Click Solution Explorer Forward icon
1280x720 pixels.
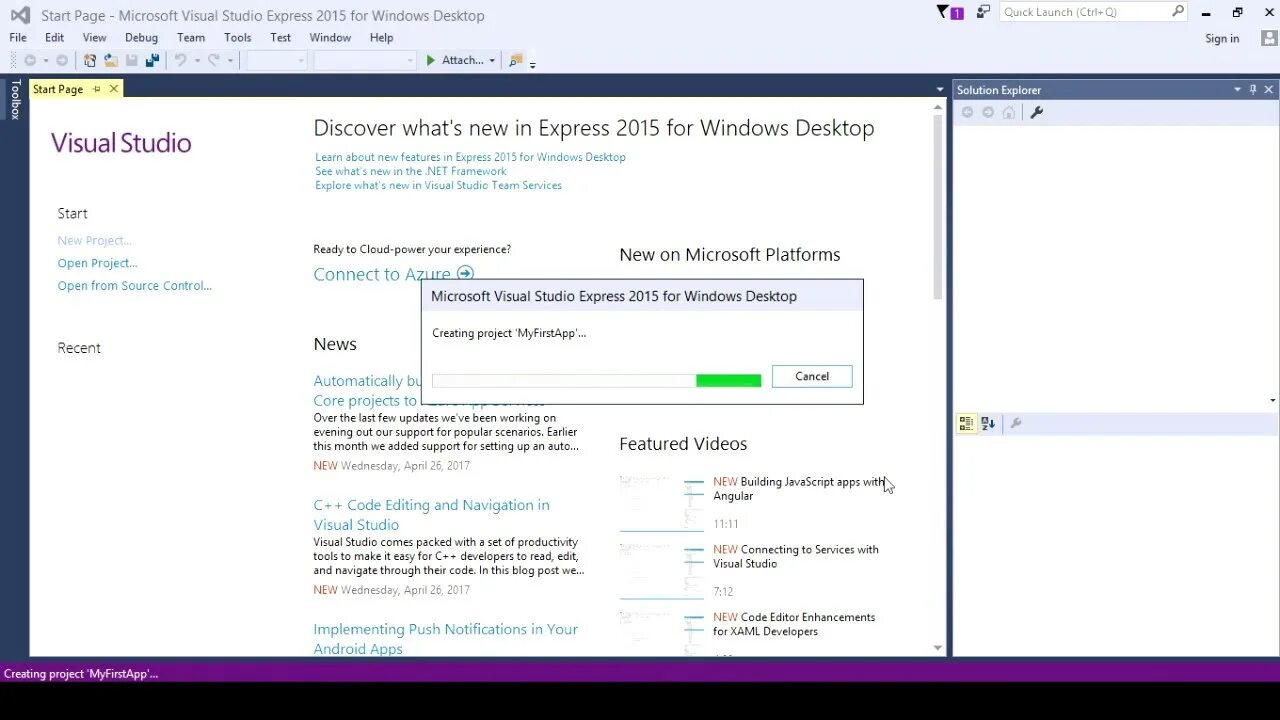point(988,112)
